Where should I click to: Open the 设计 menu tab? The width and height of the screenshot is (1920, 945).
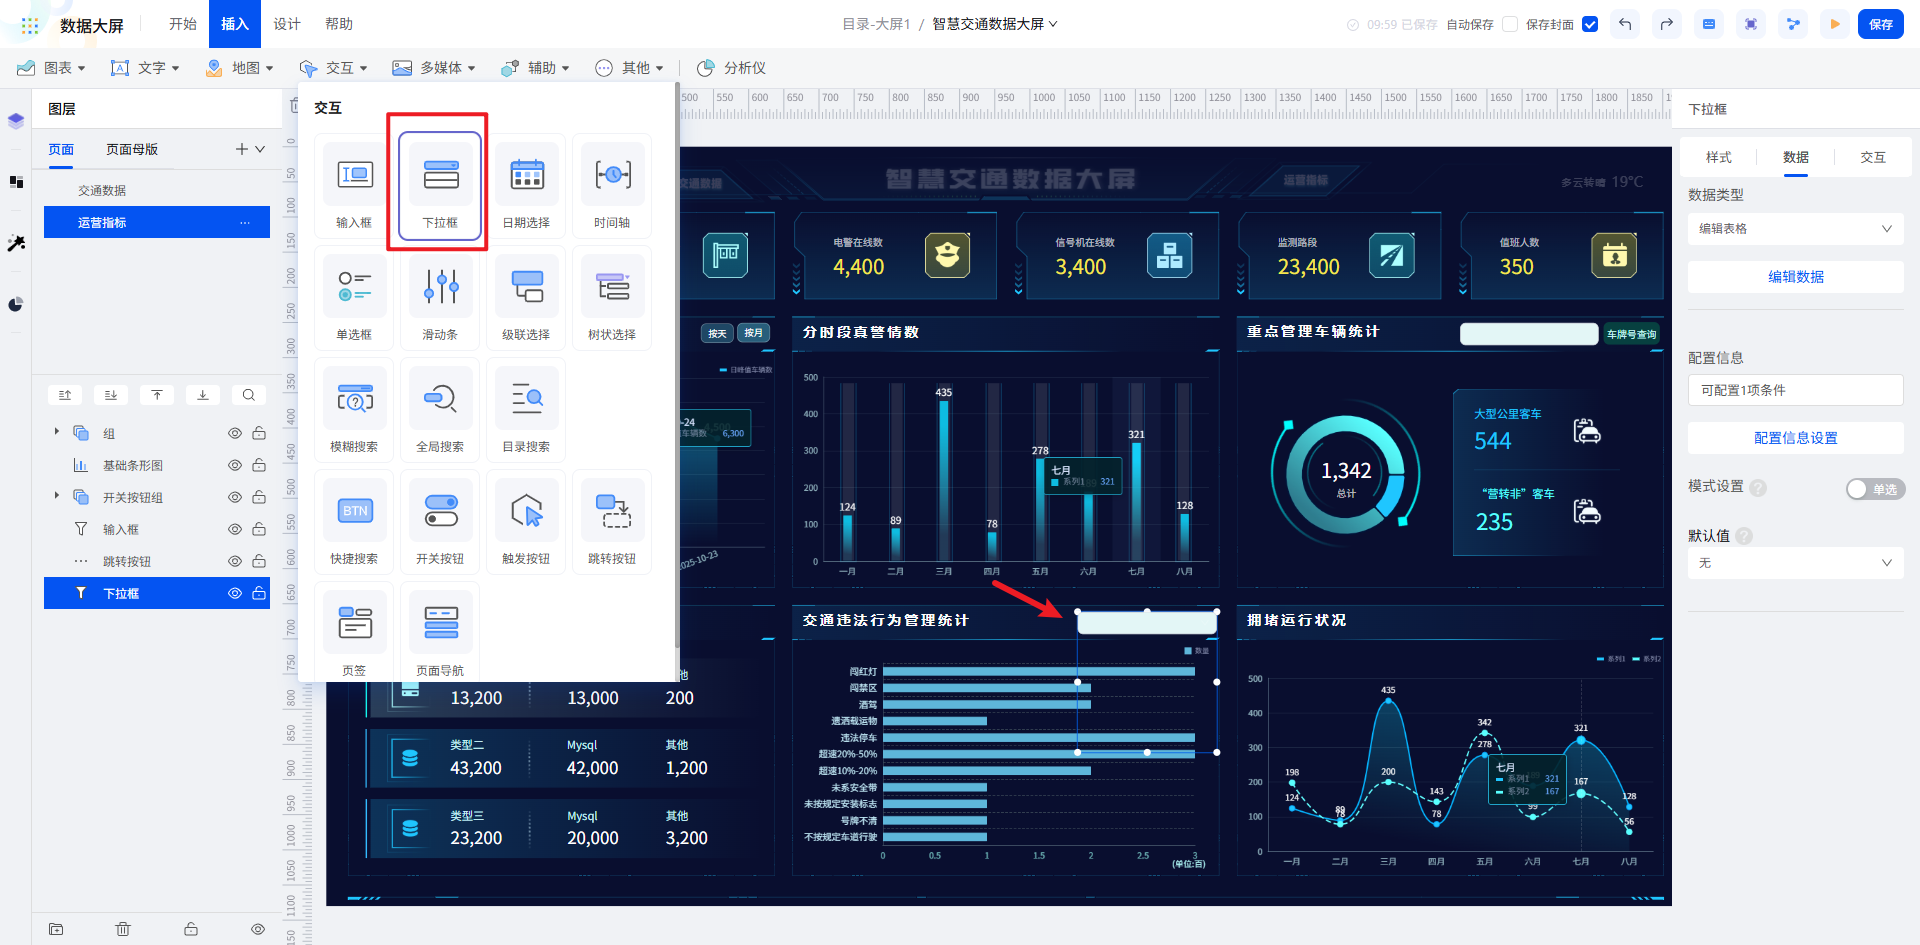point(287,24)
